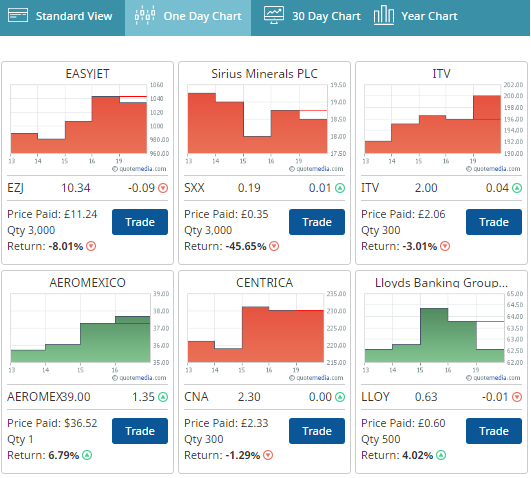Screen dimensions: 531x478
Task: Click down arrow next to Return -8.01%
Action: tap(91, 246)
